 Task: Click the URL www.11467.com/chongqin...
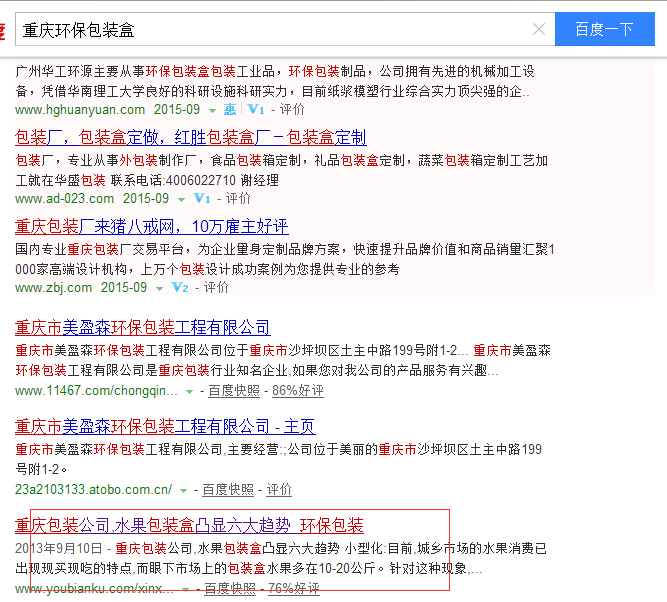tap(96, 391)
